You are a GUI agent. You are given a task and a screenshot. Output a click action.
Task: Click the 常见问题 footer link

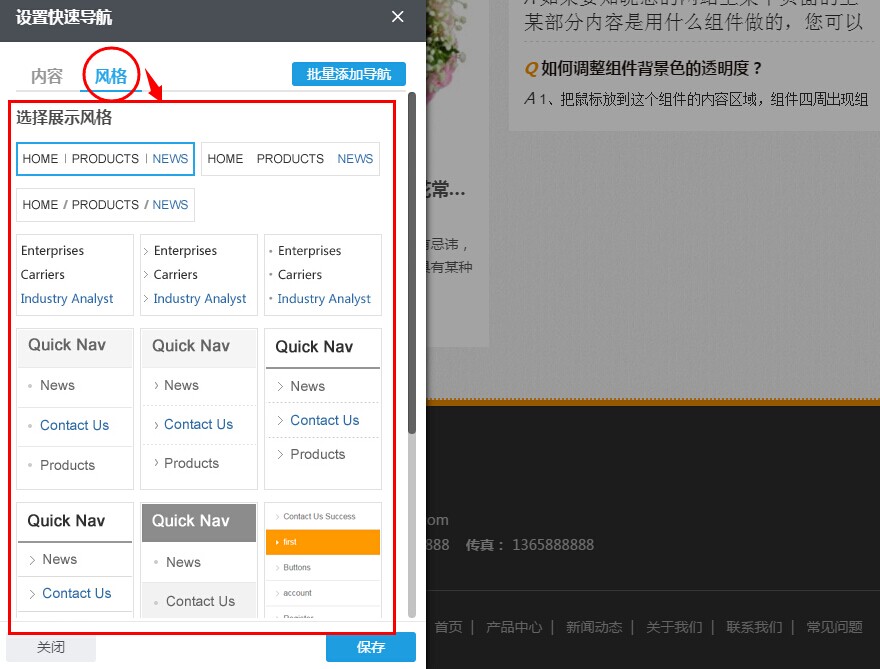click(x=834, y=627)
